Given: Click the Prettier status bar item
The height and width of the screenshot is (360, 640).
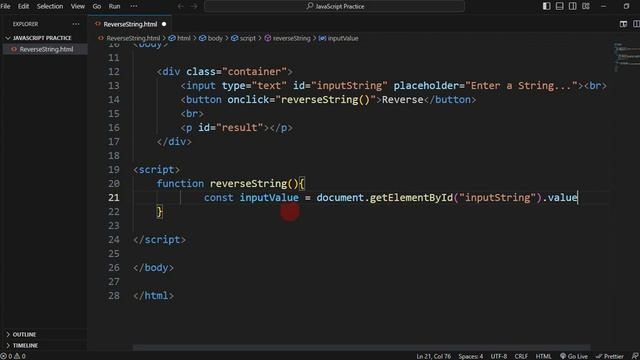Looking at the screenshot, I should (610, 356).
